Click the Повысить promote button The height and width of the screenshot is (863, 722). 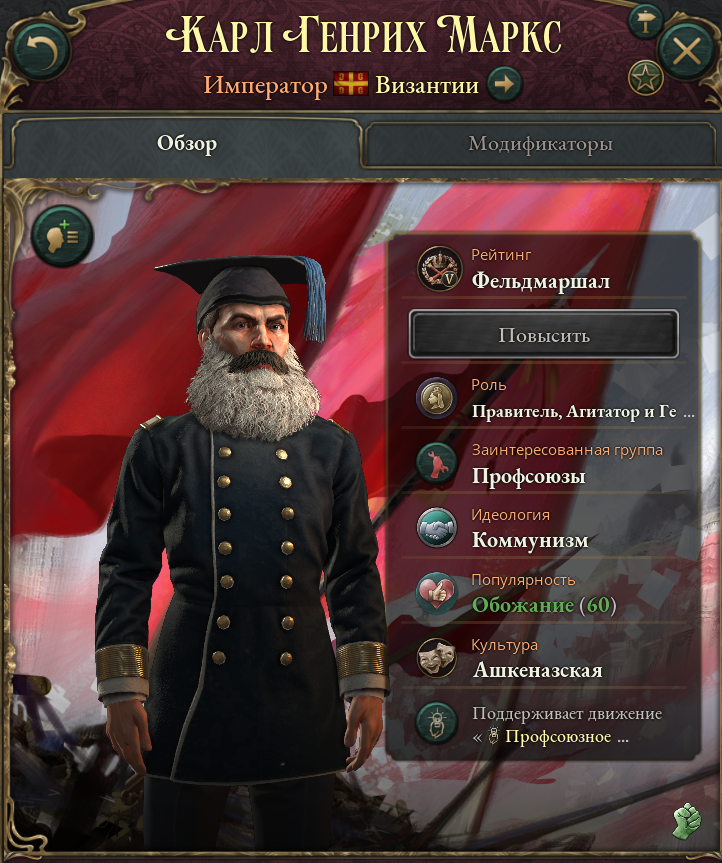tap(544, 335)
